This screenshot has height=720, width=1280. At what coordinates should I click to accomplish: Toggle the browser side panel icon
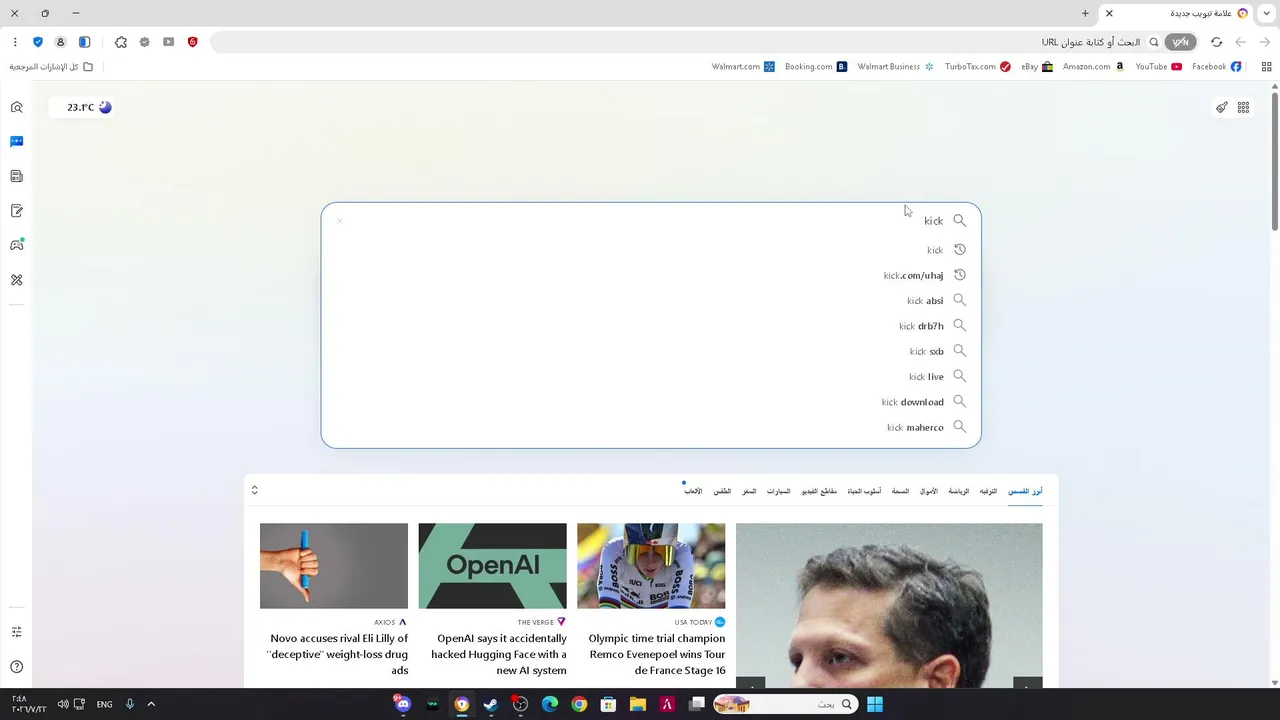(x=85, y=42)
